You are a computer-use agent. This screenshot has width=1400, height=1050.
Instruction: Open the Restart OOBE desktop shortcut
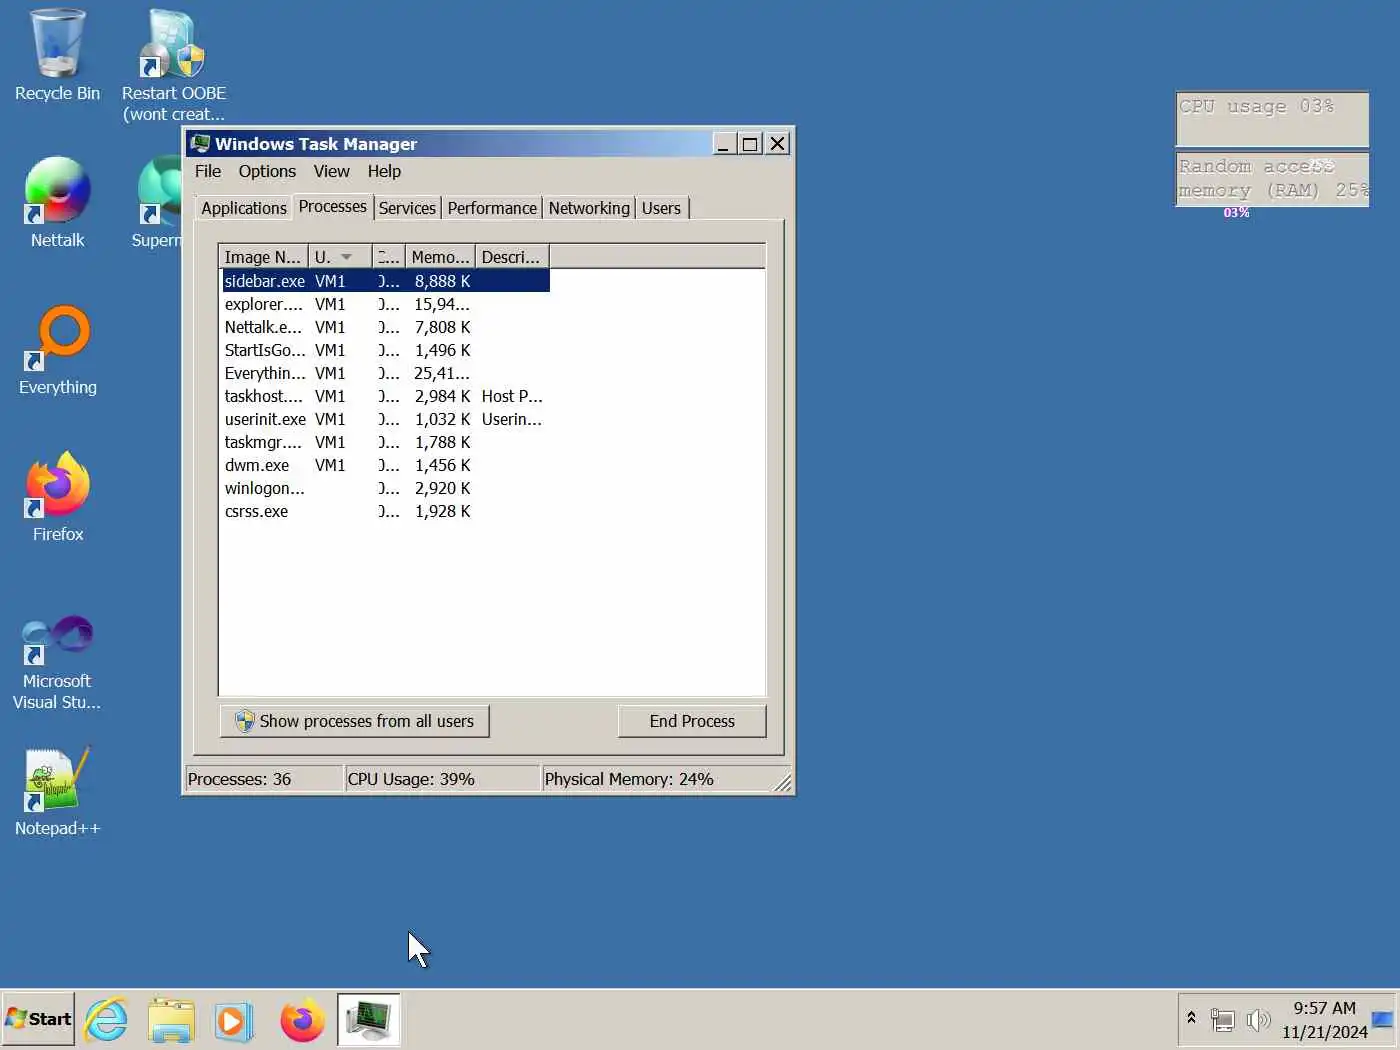point(173,66)
